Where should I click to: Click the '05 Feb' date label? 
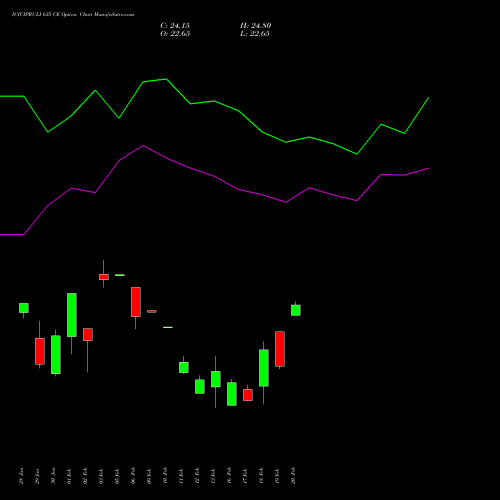118,476
